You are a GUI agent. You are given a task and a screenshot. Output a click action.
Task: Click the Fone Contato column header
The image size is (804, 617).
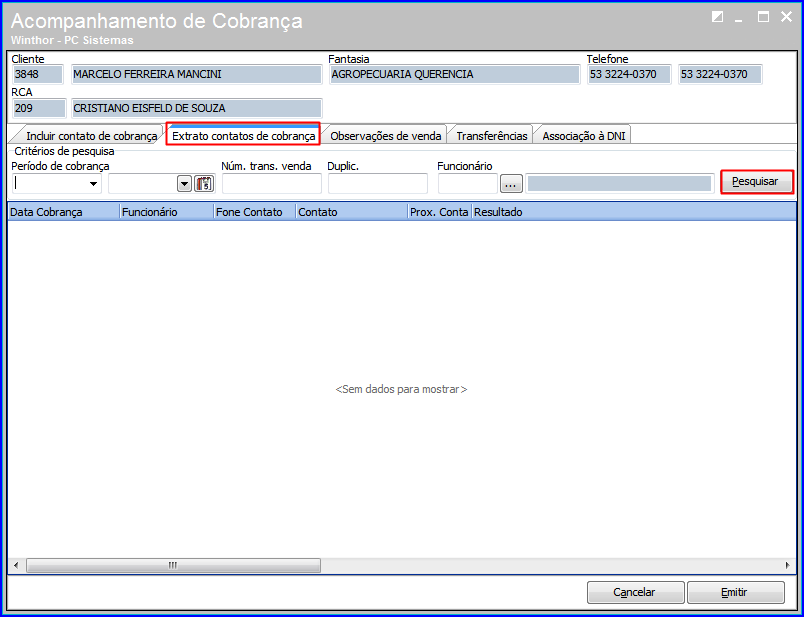pos(255,212)
